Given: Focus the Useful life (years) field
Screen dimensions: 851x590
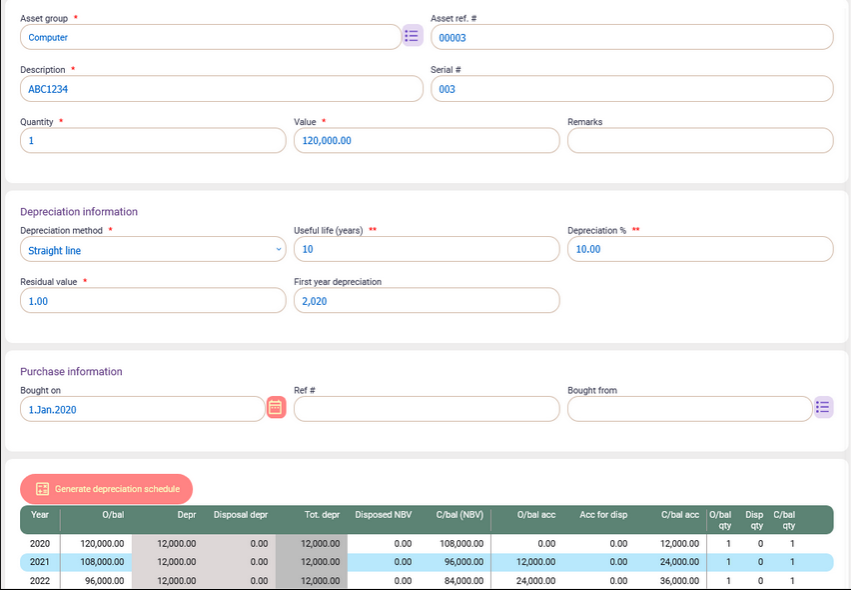Looking at the screenshot, I should [426, 249].
